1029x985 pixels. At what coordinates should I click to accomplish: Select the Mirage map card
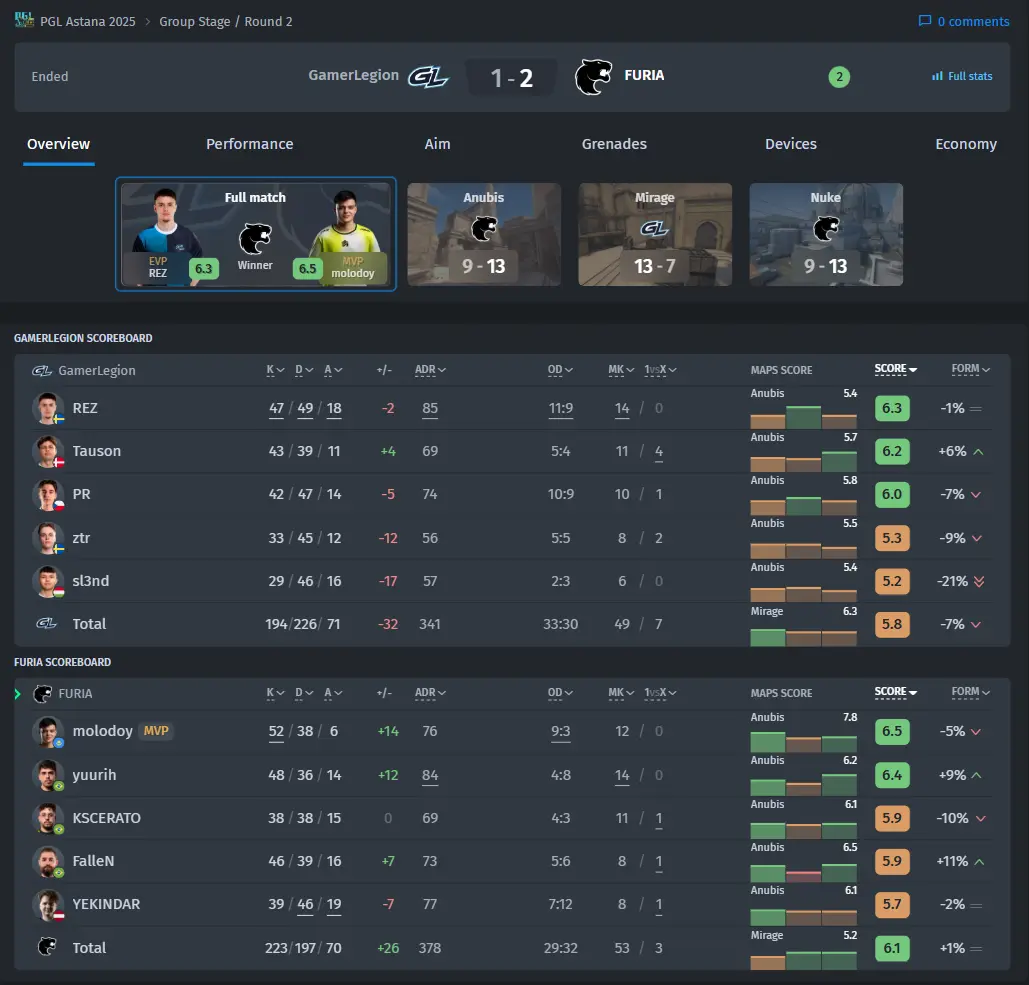tap(654, 234)
